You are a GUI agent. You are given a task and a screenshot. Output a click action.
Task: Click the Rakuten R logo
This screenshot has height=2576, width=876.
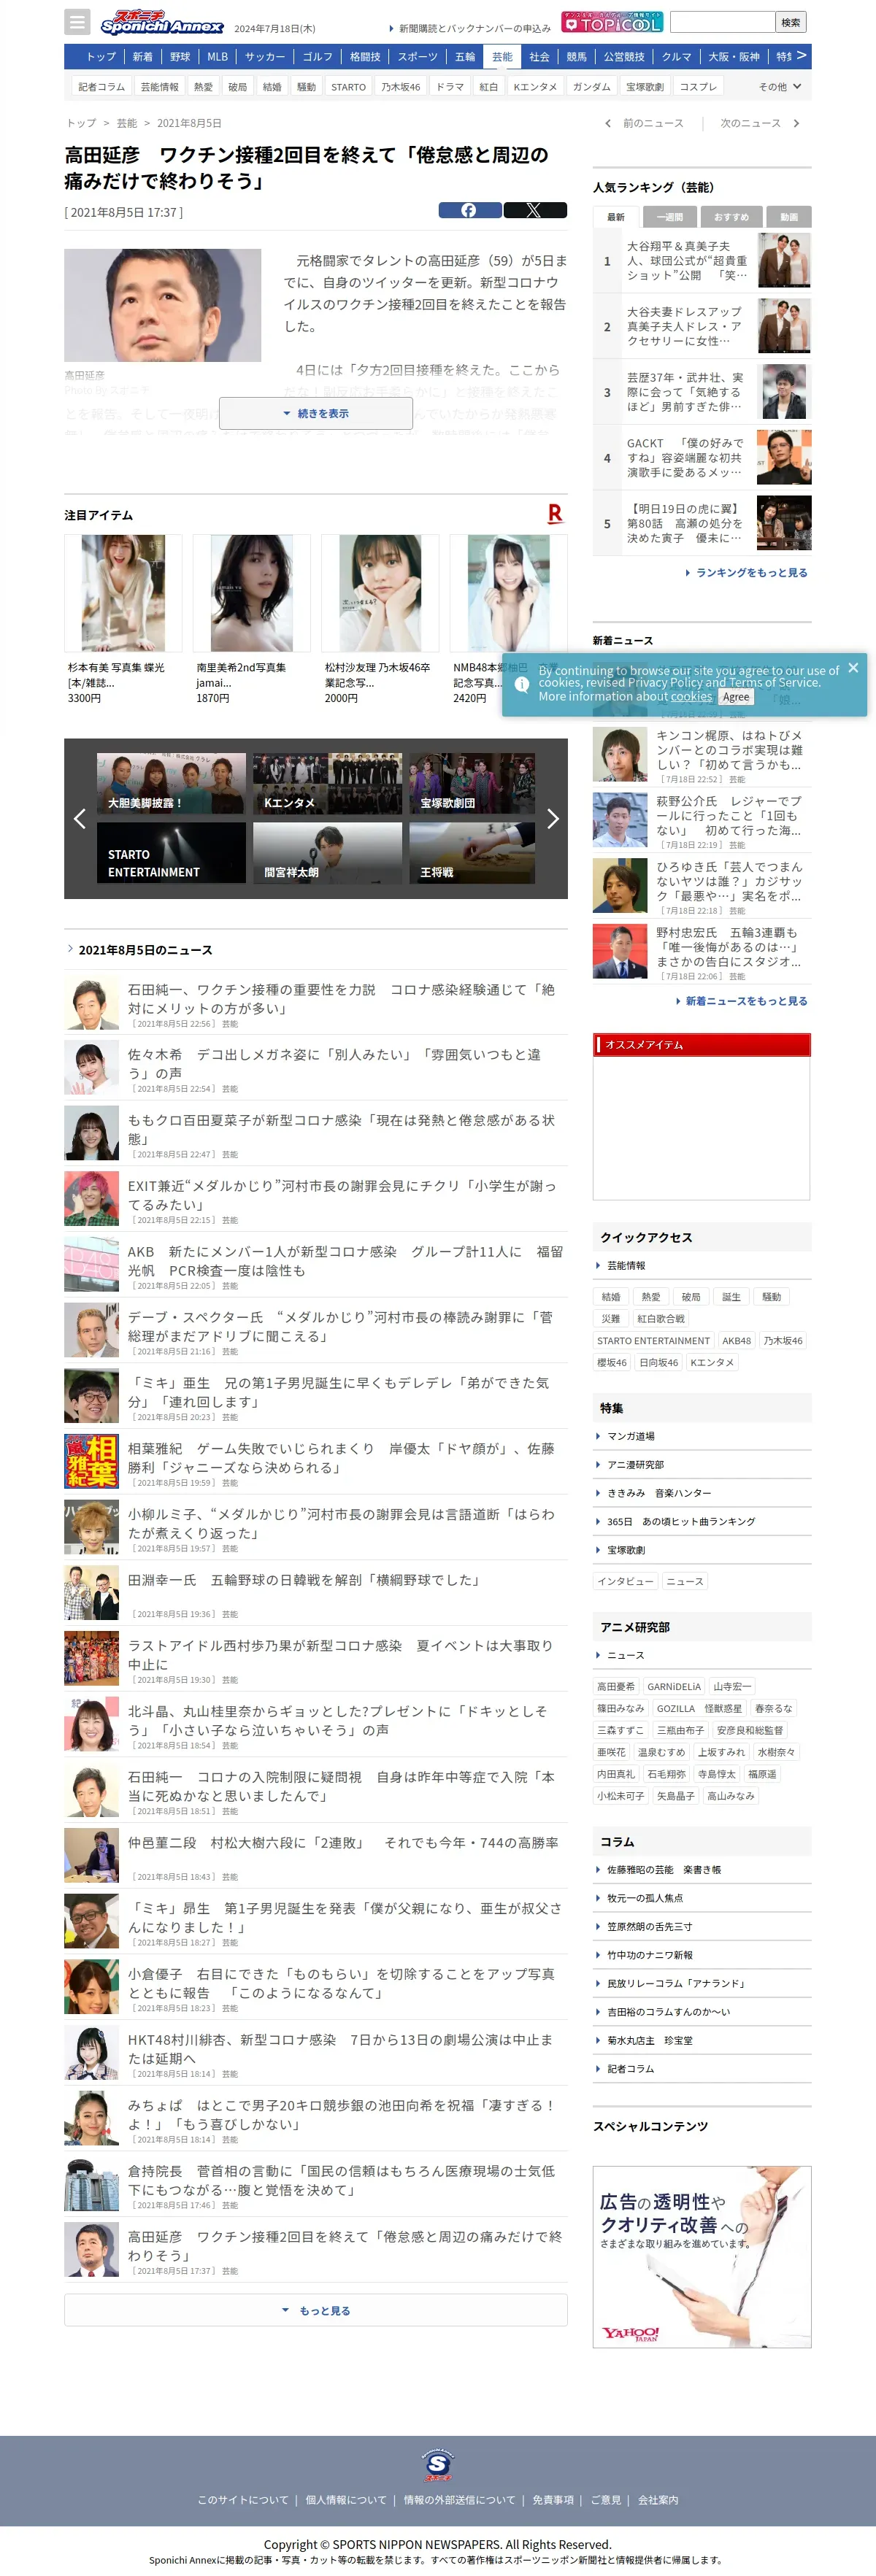pos(555,514)
